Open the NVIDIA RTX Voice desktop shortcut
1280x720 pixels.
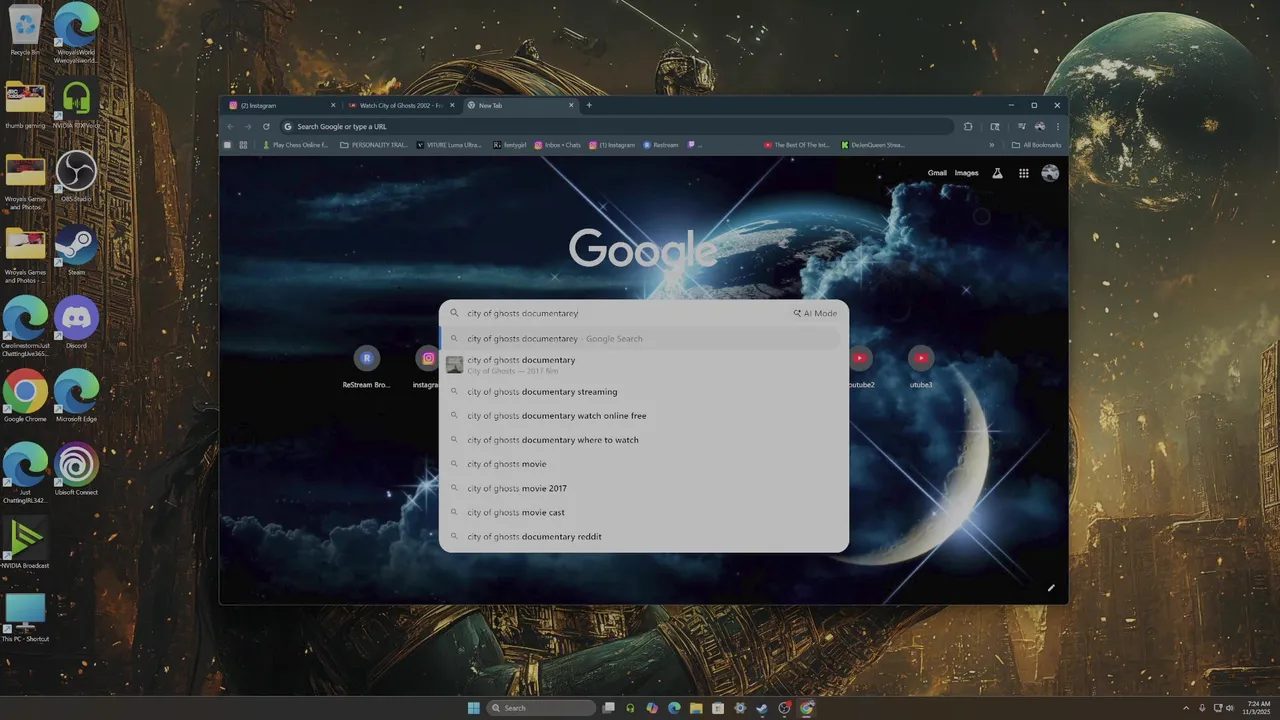point(76,104)
